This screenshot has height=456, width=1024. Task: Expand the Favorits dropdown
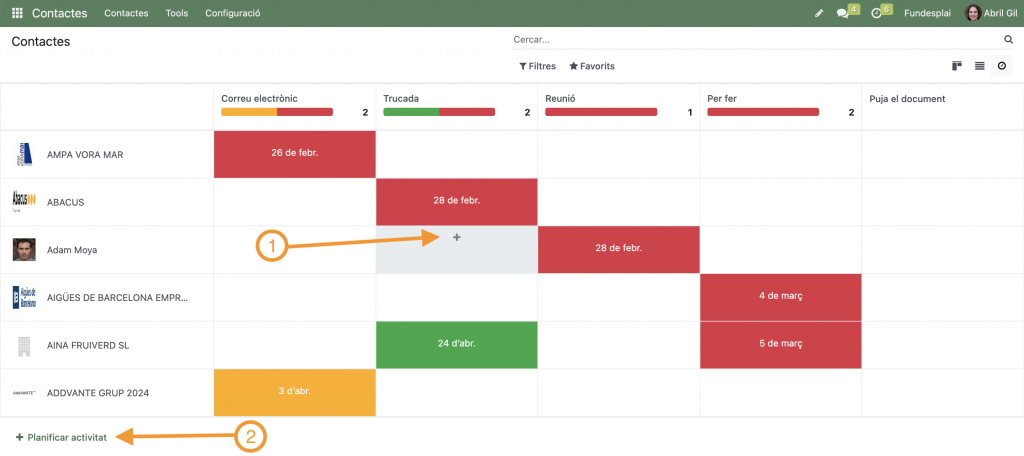coord(592,66)
